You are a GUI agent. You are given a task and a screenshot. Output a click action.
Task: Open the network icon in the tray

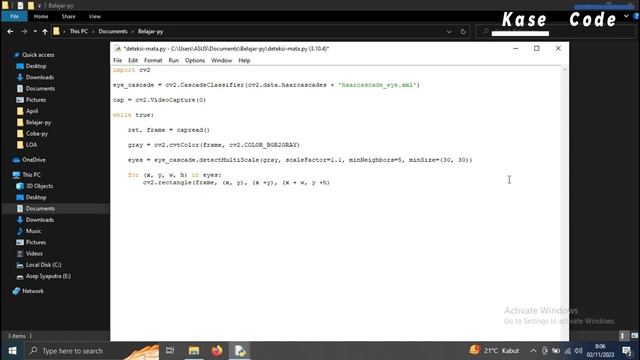coord(567,351)
